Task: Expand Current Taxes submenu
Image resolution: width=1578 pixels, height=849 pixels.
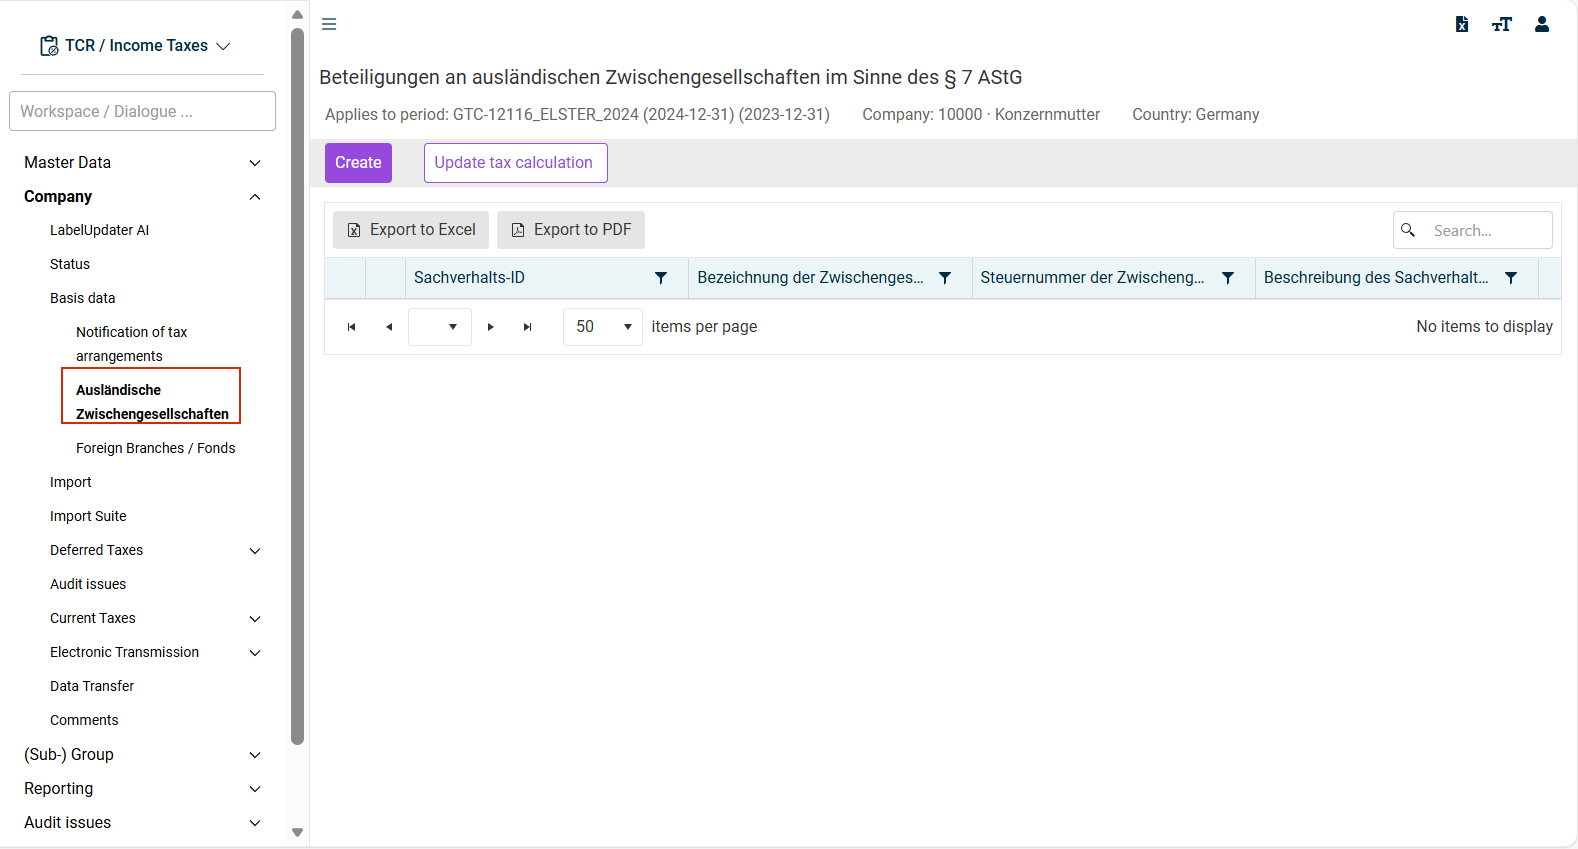Action: (255, 619)
